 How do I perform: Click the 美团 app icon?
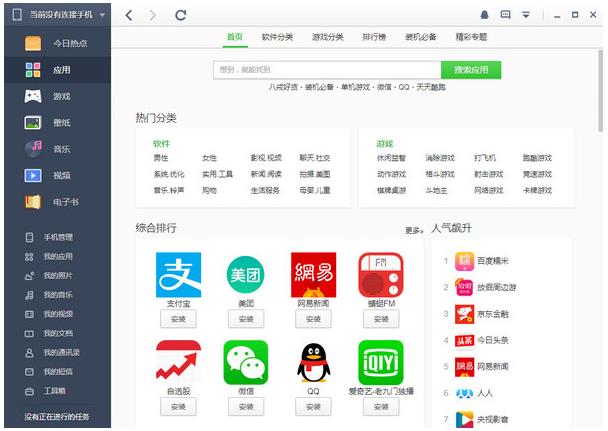245,275
